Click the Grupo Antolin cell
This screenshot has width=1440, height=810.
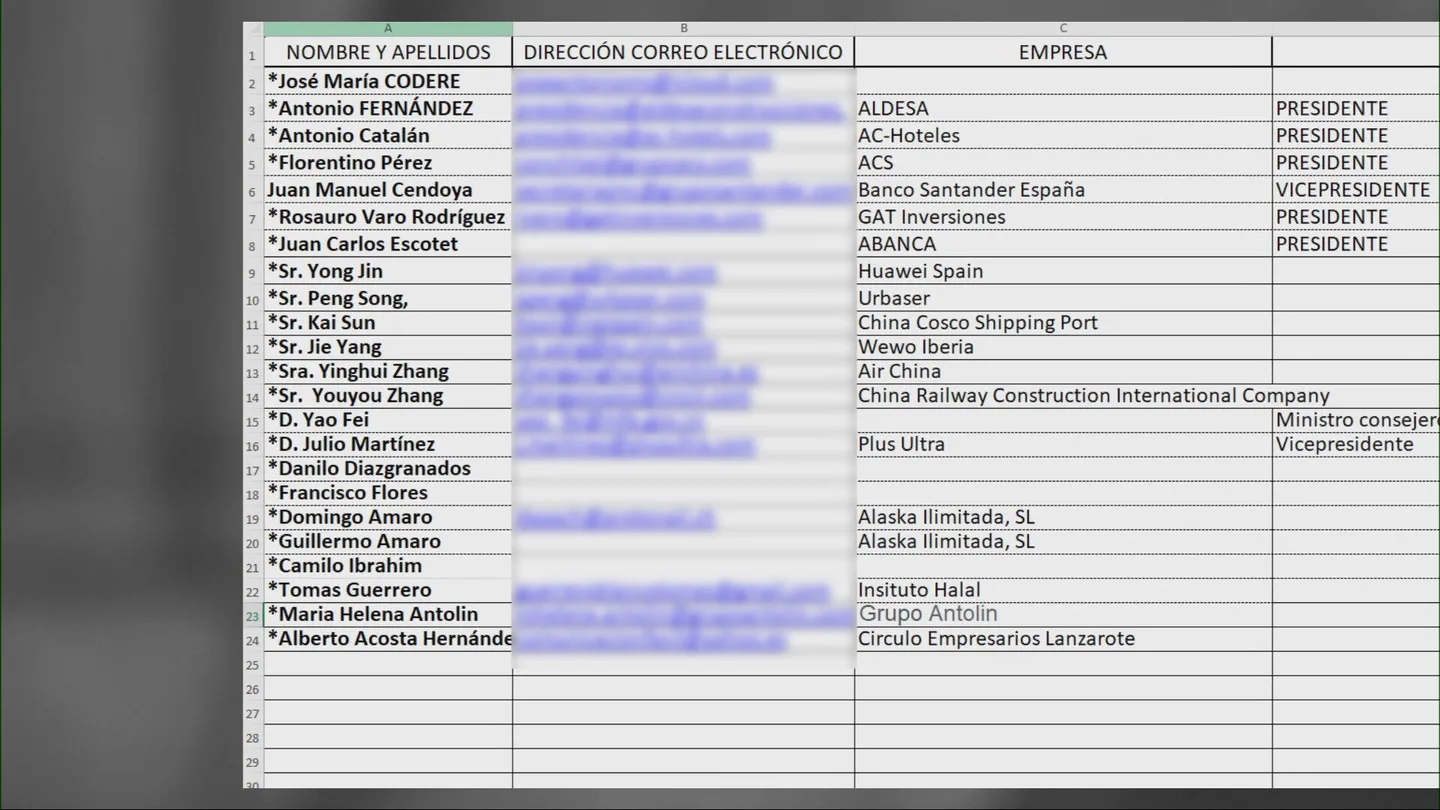pyautogui.click(x=1063, y=614)
